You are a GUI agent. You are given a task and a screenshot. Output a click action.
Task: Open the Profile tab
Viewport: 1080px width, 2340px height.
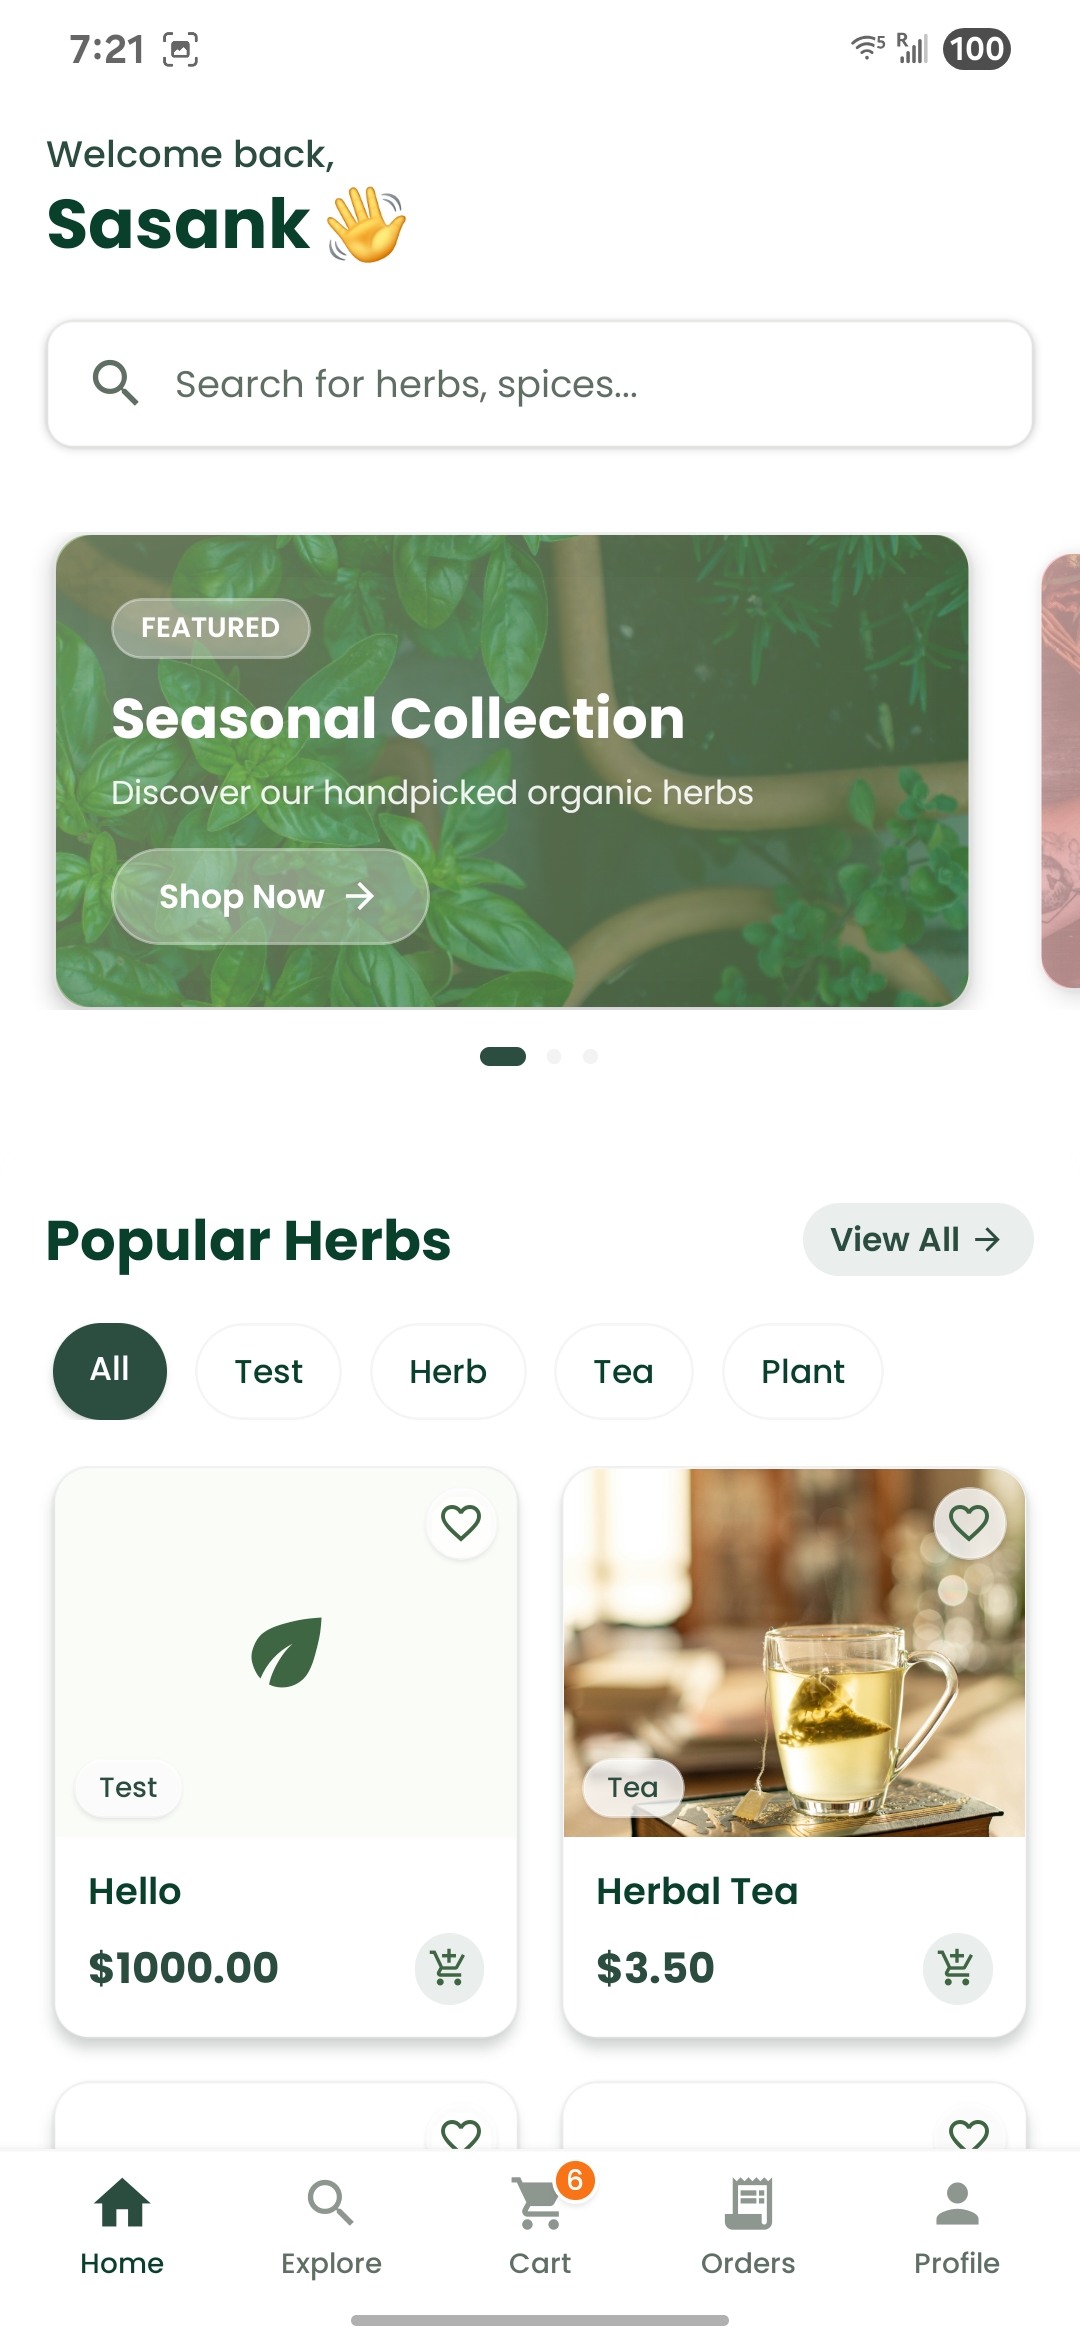coord(957,2223)
